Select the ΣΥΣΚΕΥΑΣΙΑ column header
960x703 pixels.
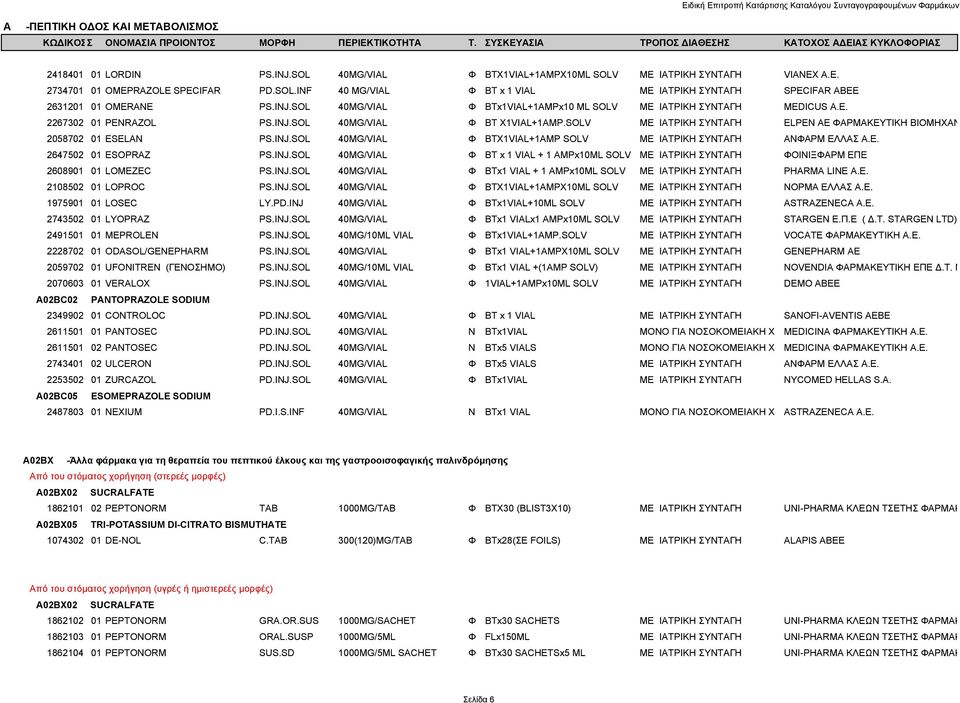(x=514, y=43)
